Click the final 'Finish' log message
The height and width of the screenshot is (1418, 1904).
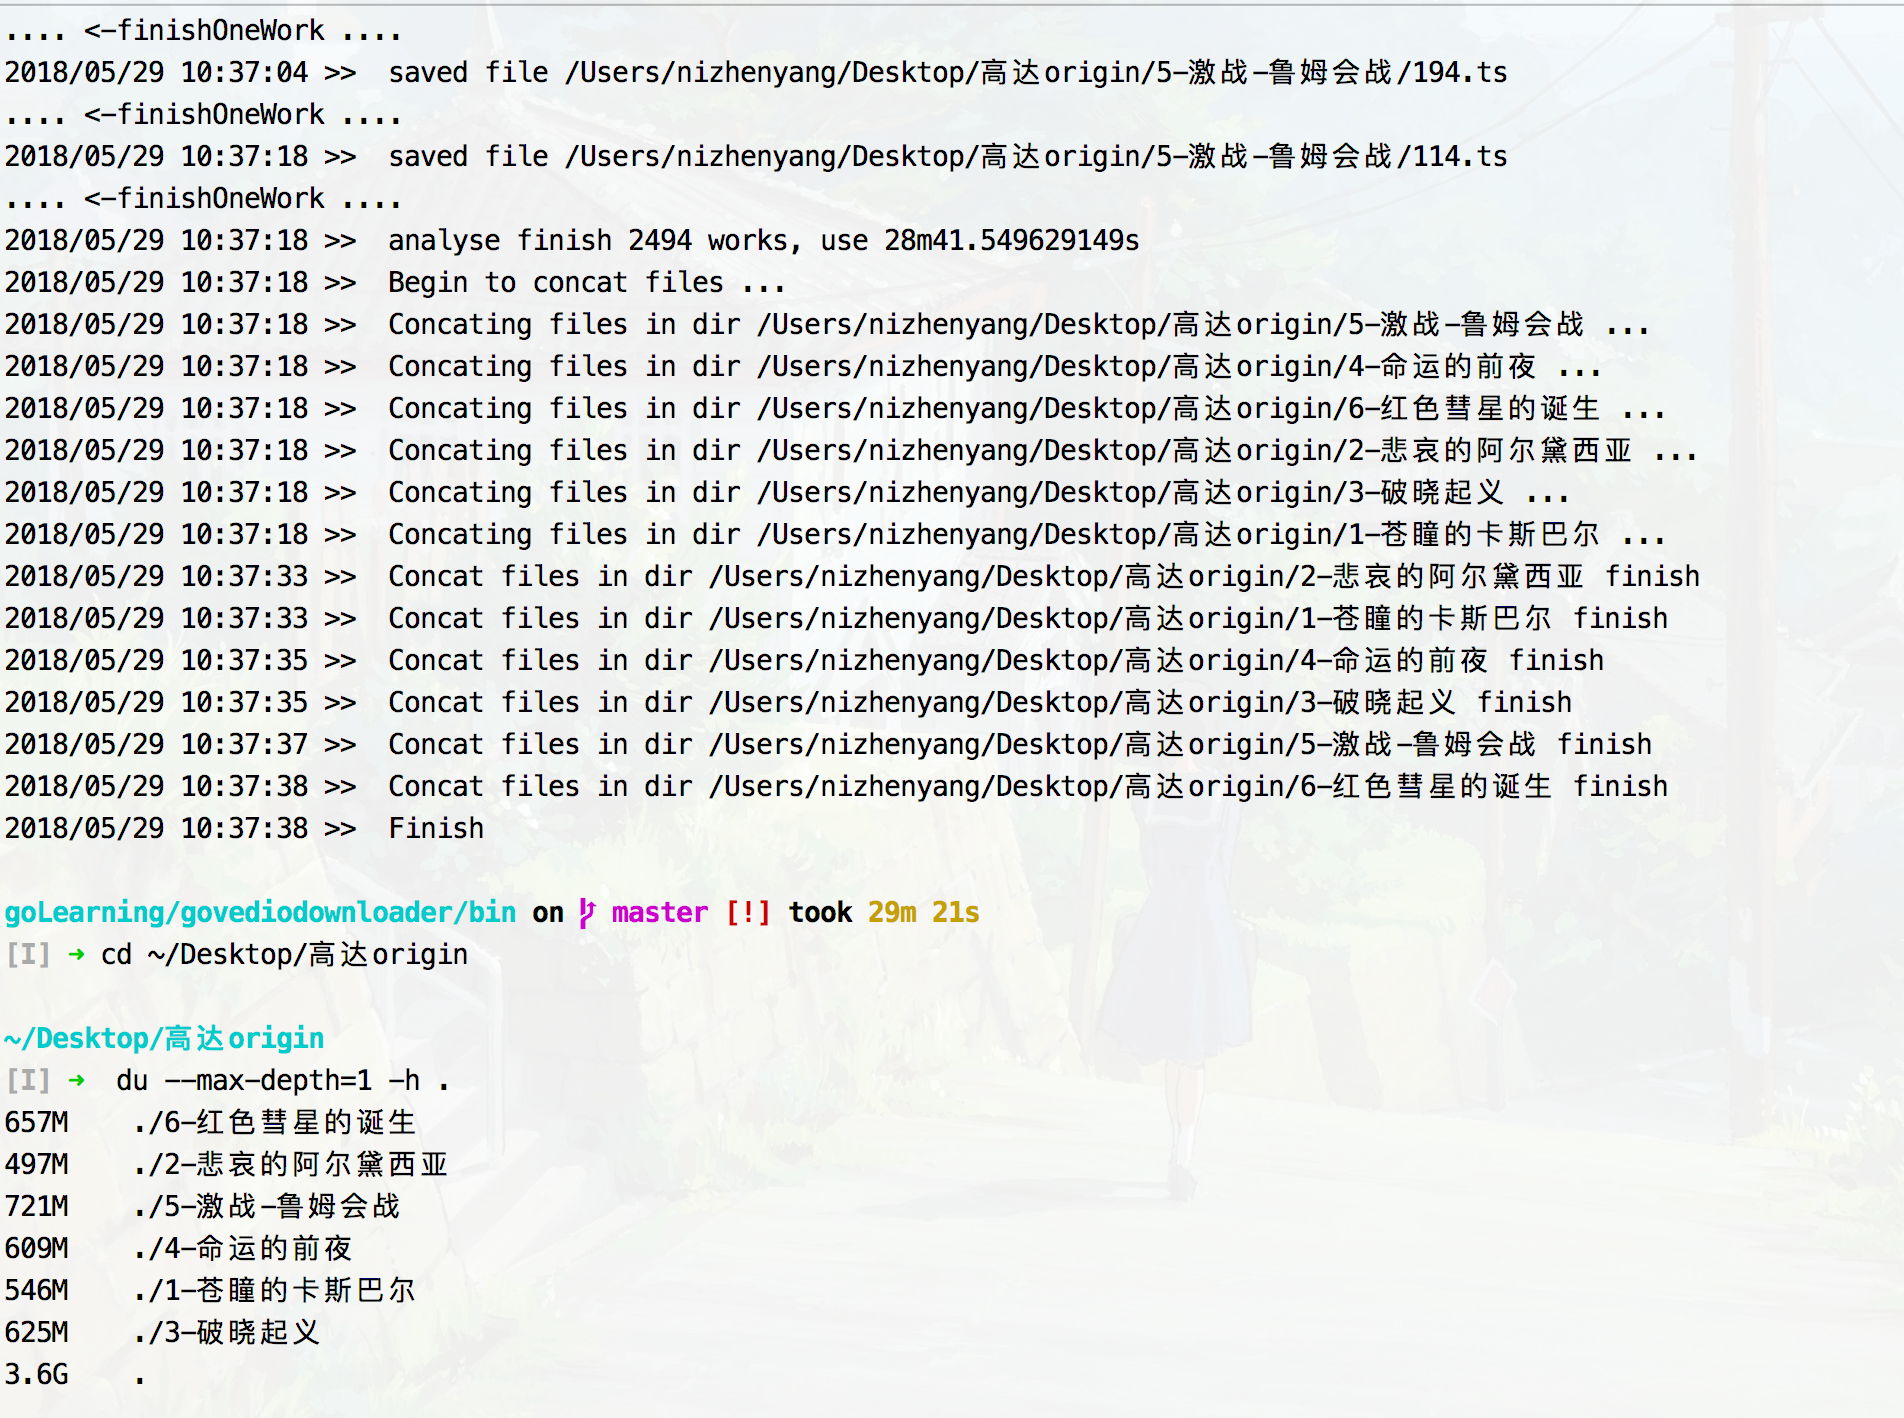coord(436,829)
